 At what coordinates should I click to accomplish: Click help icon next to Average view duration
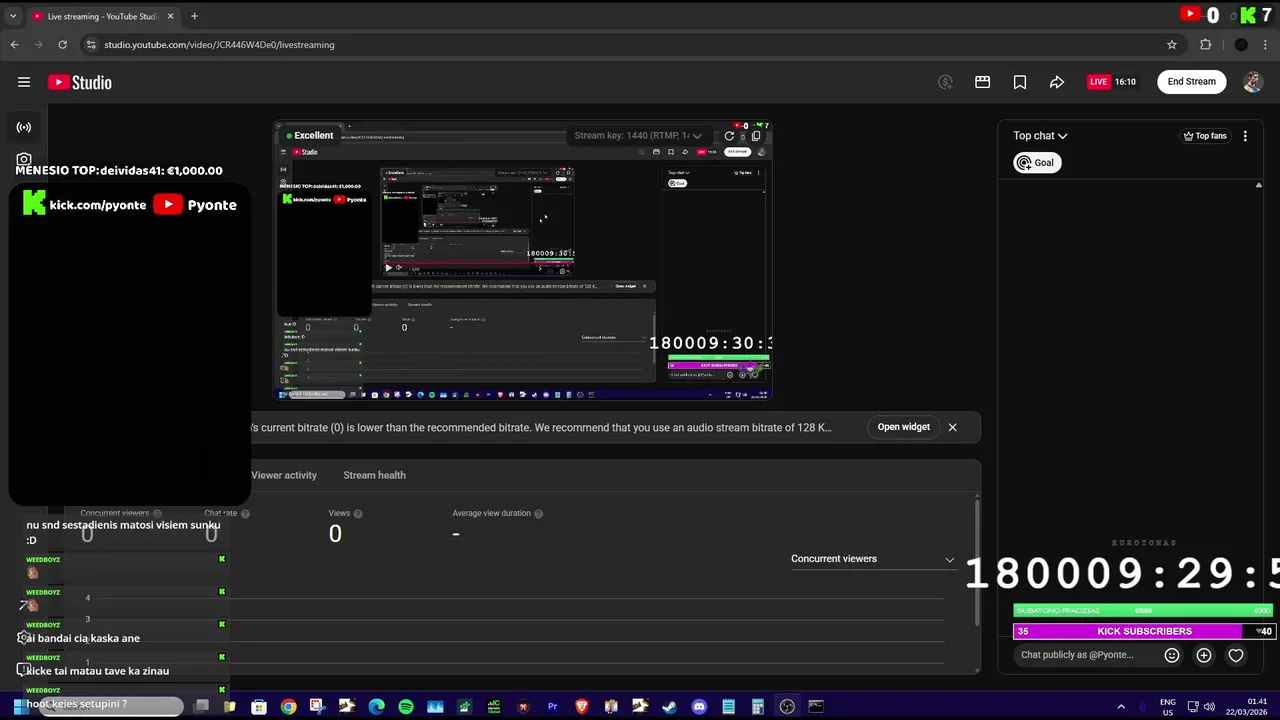click(538, 514)
